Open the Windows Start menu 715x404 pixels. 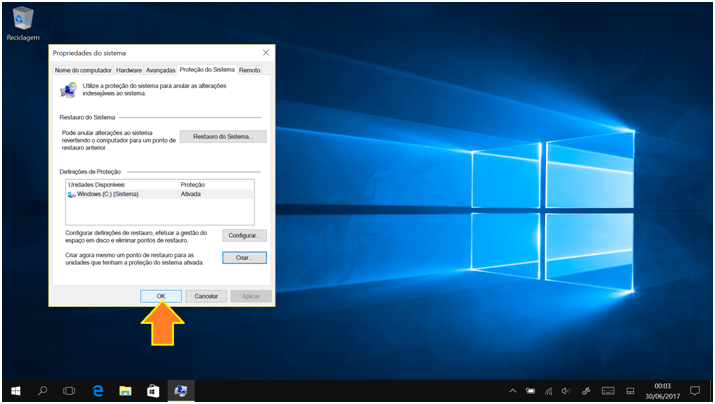point(16,390)
